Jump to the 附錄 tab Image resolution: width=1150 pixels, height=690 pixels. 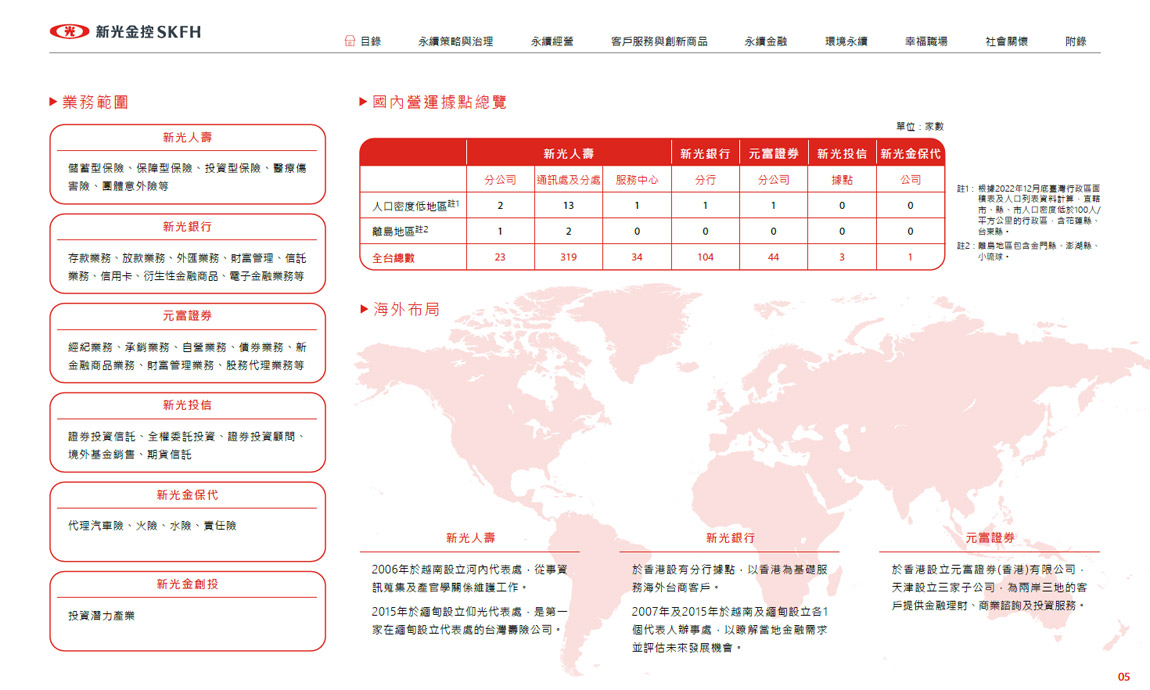1076,42
